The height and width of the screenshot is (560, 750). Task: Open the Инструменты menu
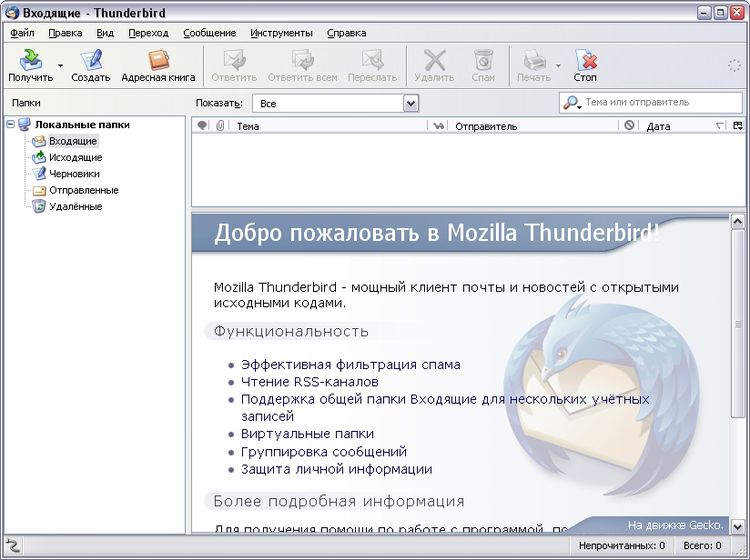pos(281,33)
